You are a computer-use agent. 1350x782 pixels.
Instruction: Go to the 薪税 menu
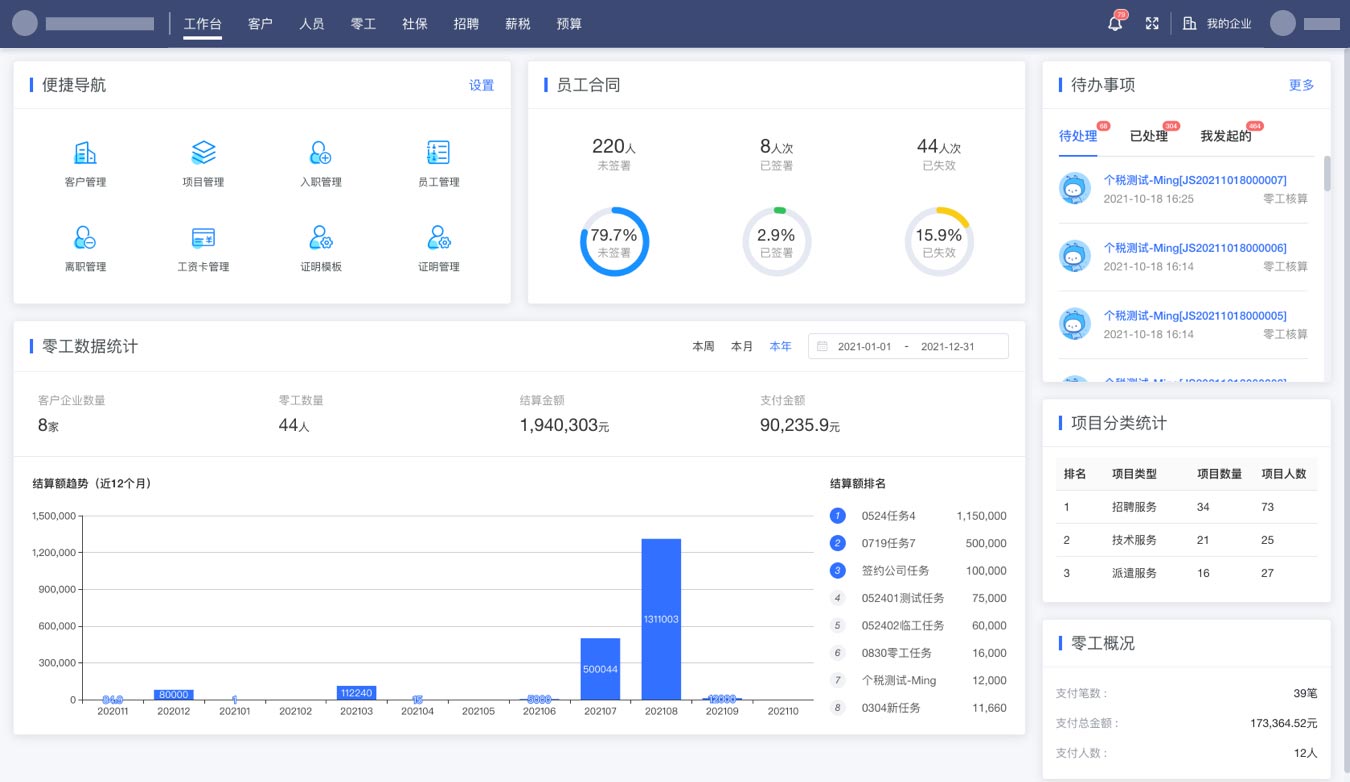517,24
